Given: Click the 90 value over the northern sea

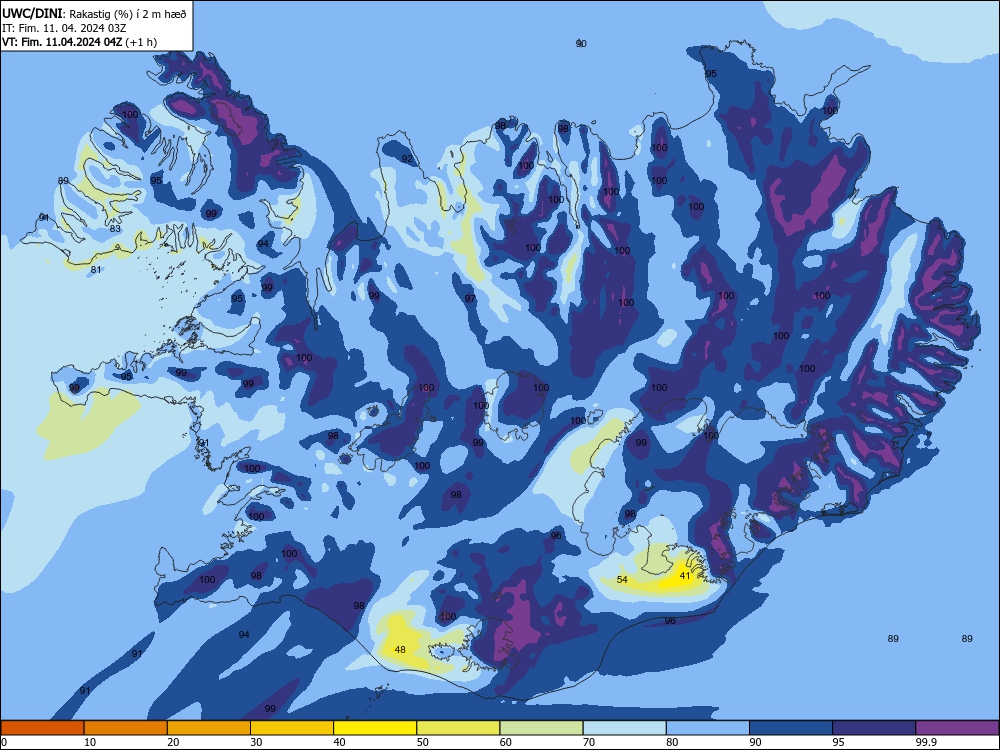Looking at the screenshot, I should (x=581, y=43).
